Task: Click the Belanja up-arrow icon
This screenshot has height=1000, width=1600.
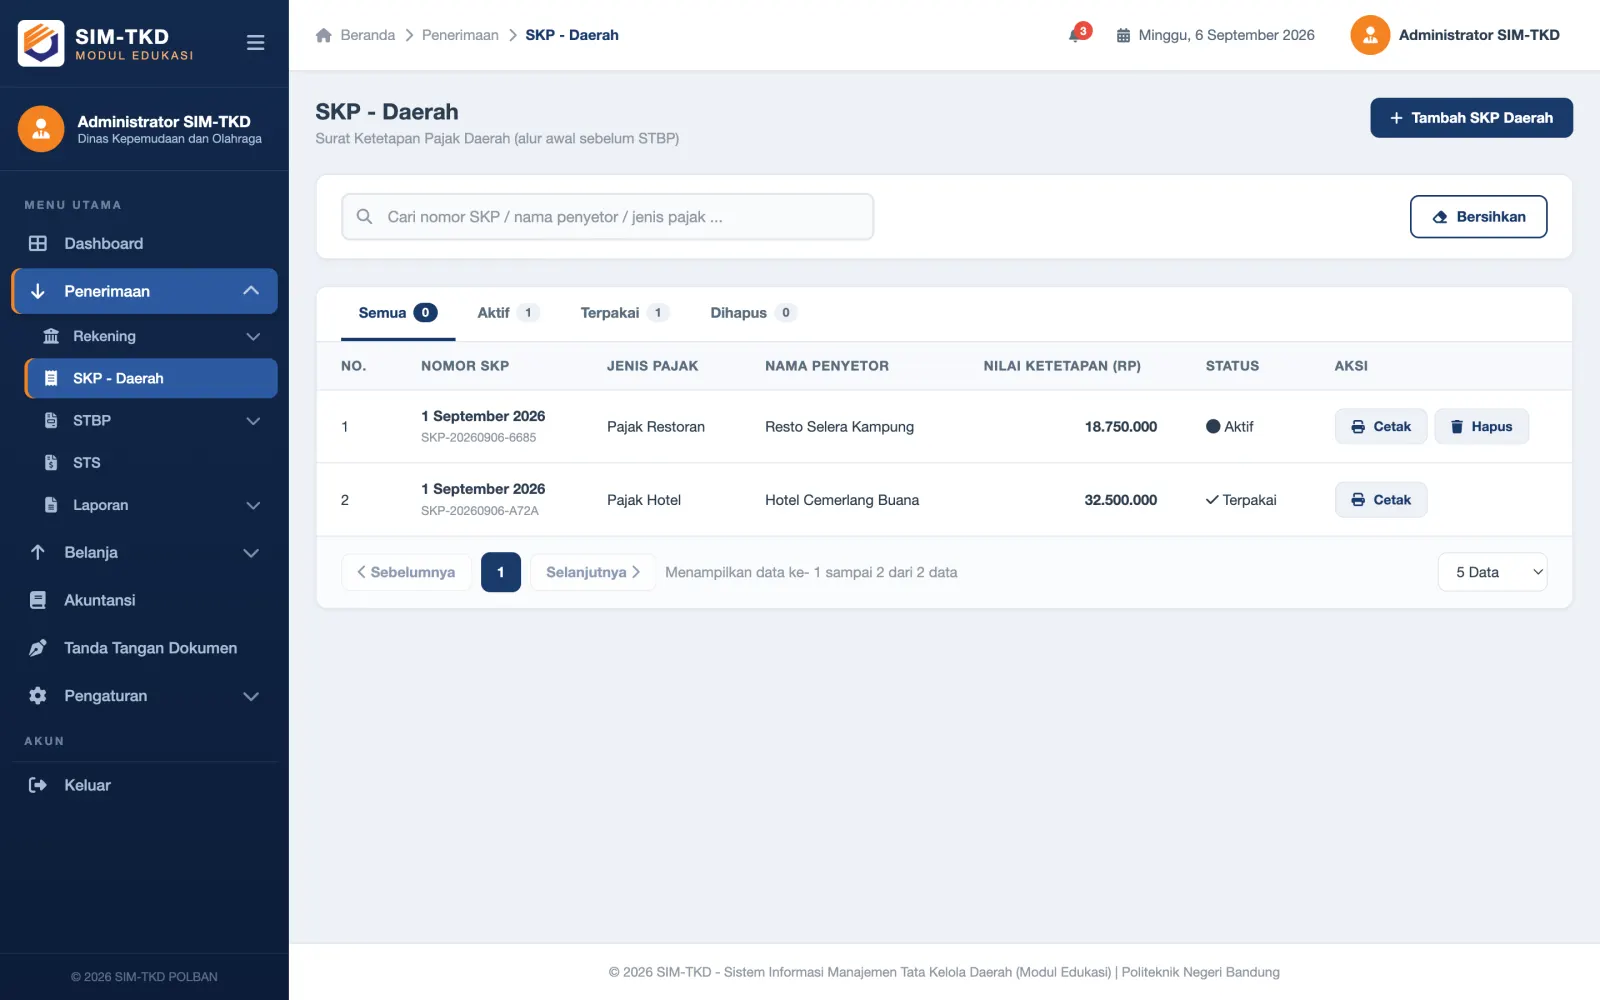Action: pyautogui.click(x=38, y=552)
